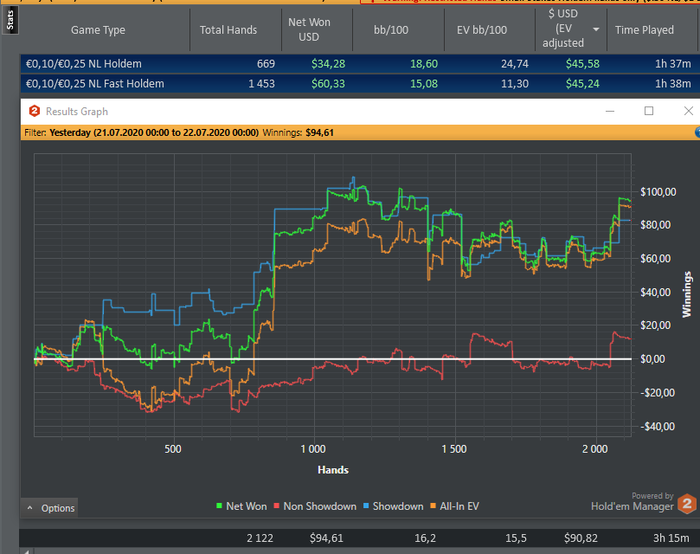Image resolution: width=700 pixels, height=554 pixels.
Task: Select the €0,10/€0,25 NL Fast Holdem row
Action: (360, 83)
